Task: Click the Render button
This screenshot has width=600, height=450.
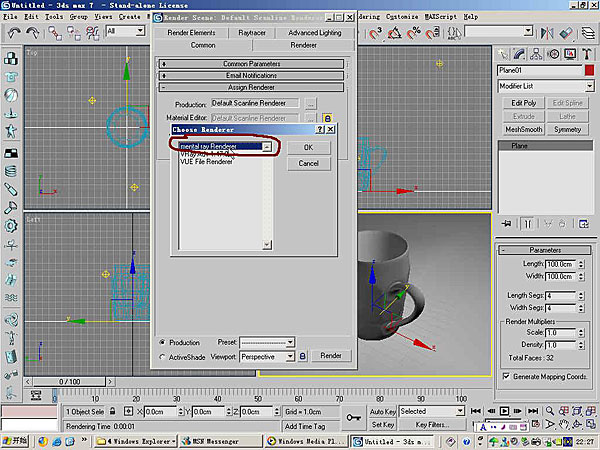Action: [x=331, y=355]
